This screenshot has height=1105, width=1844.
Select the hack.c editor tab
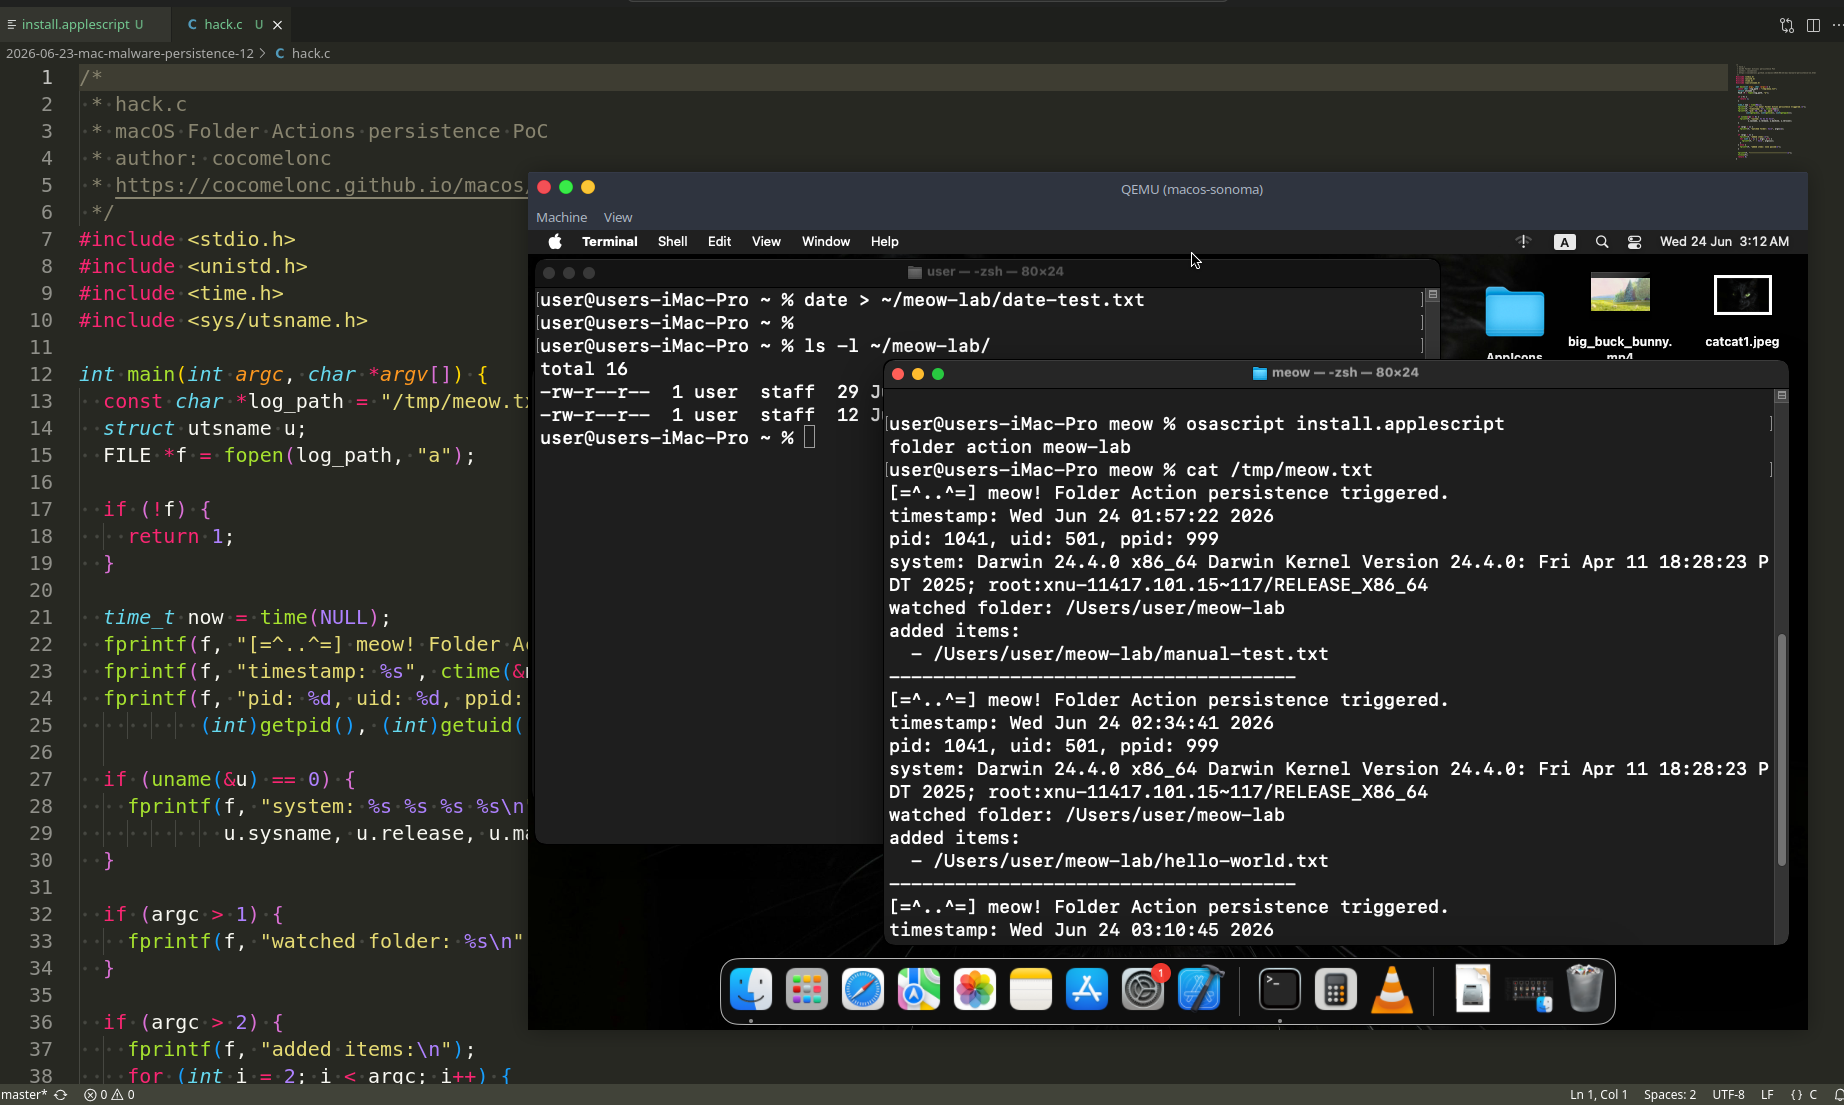point(224,24)
